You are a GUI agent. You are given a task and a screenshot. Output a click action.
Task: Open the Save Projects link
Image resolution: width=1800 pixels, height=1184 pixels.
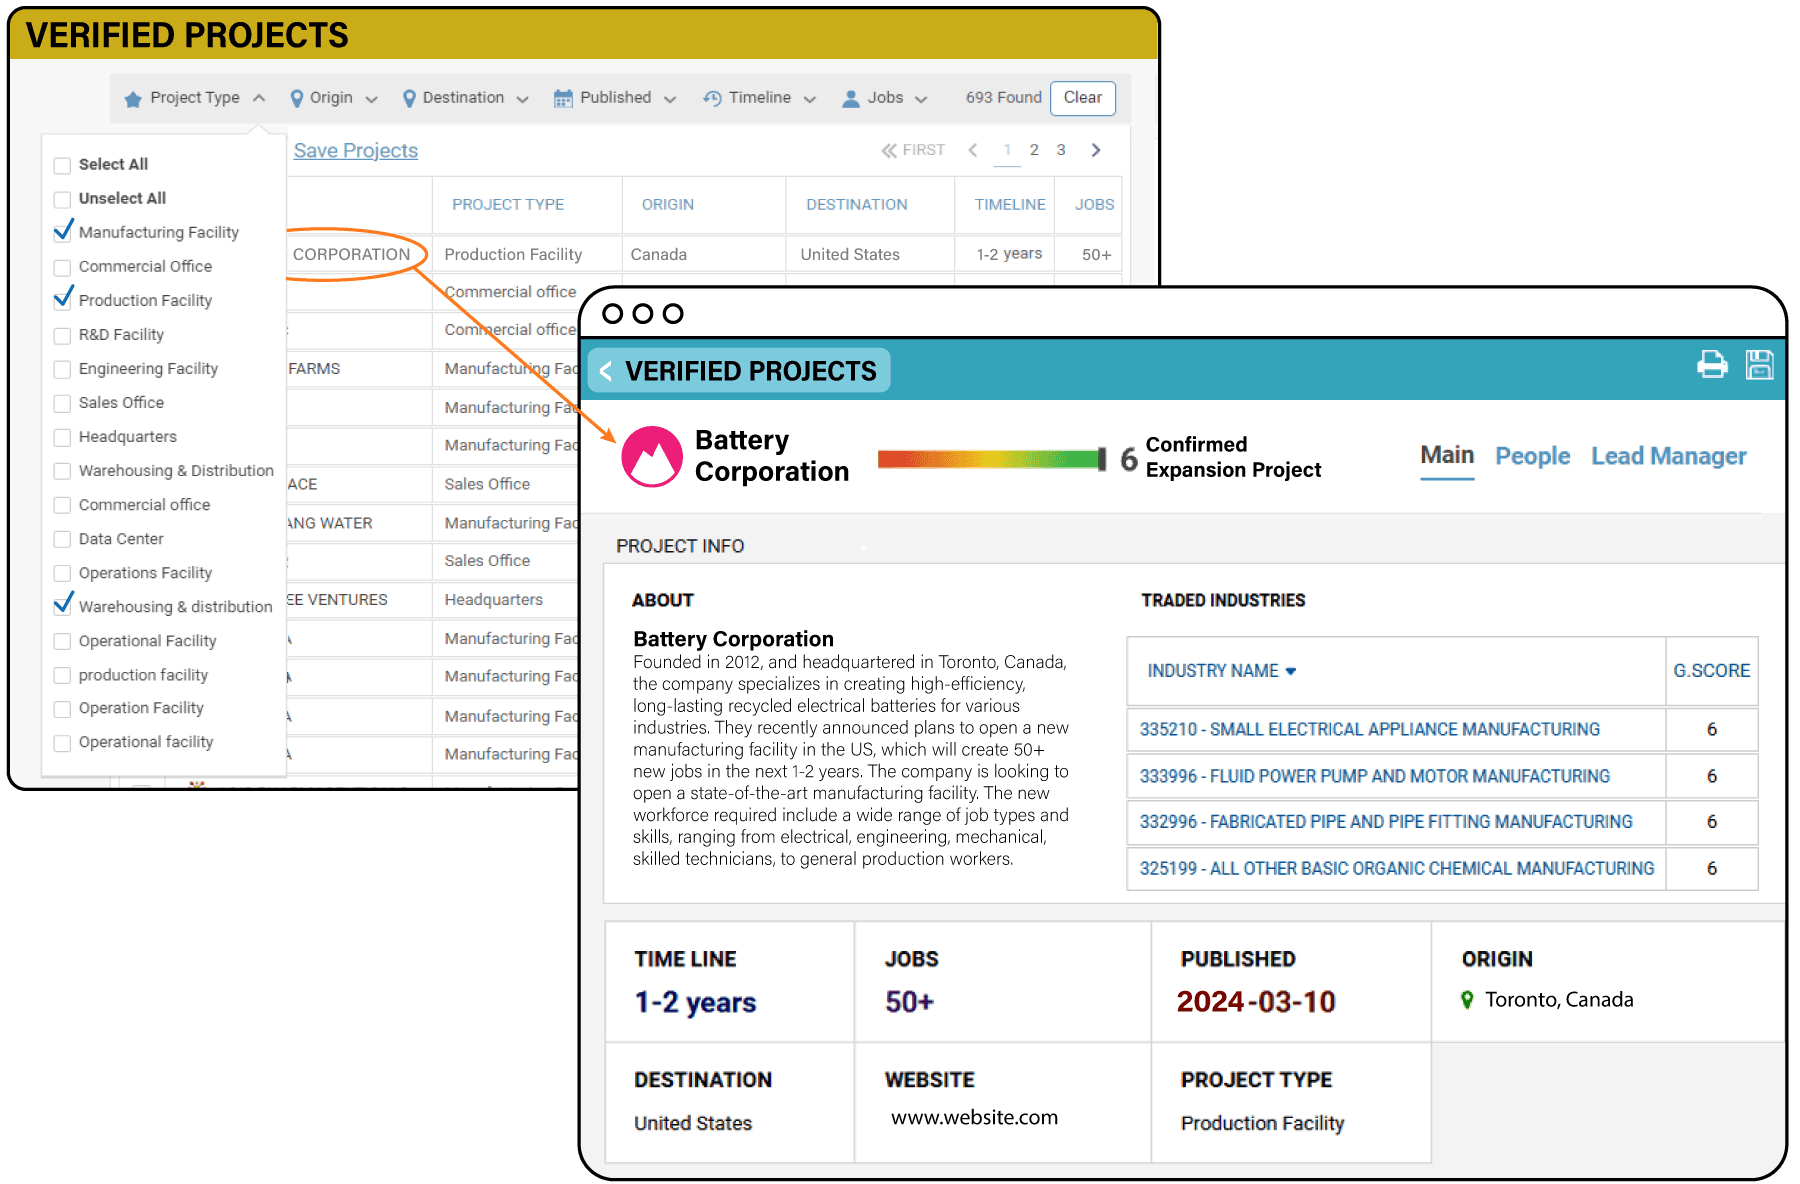pos(355,151)
